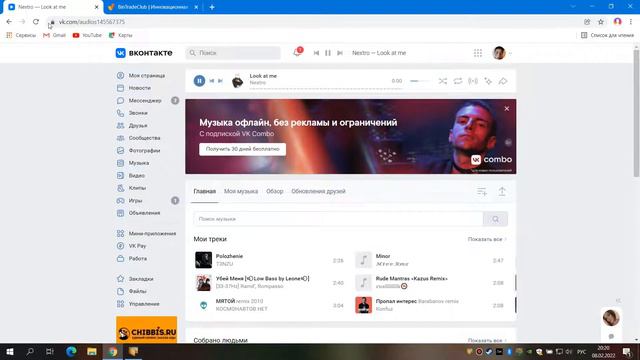Screen dimensions: 640x360
Task: Open the chibbis.ru ad banner
Action: pos(147,329)
